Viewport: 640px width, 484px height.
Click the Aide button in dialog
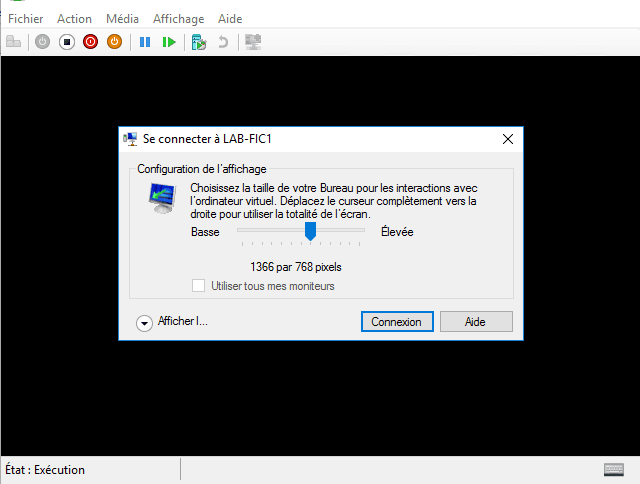pos(476,322)
